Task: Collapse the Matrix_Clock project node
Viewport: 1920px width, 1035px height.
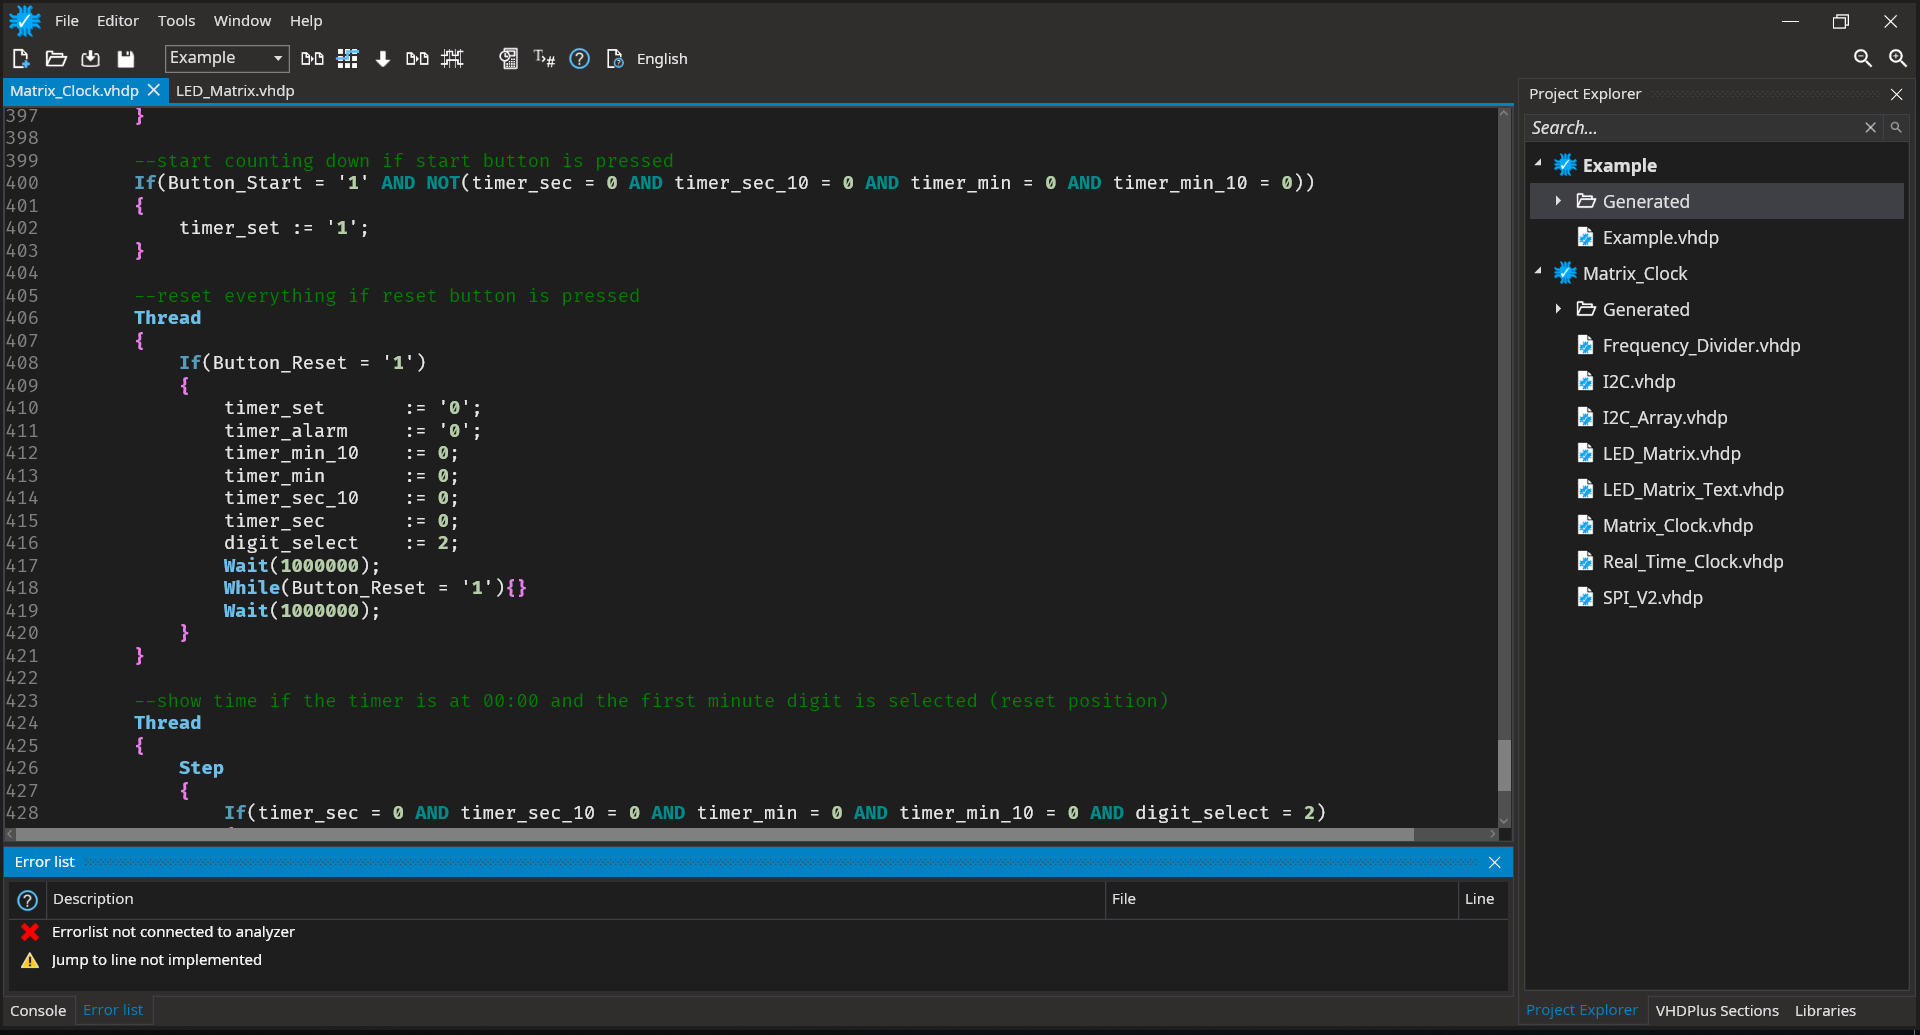Action: click(1538, 272)
